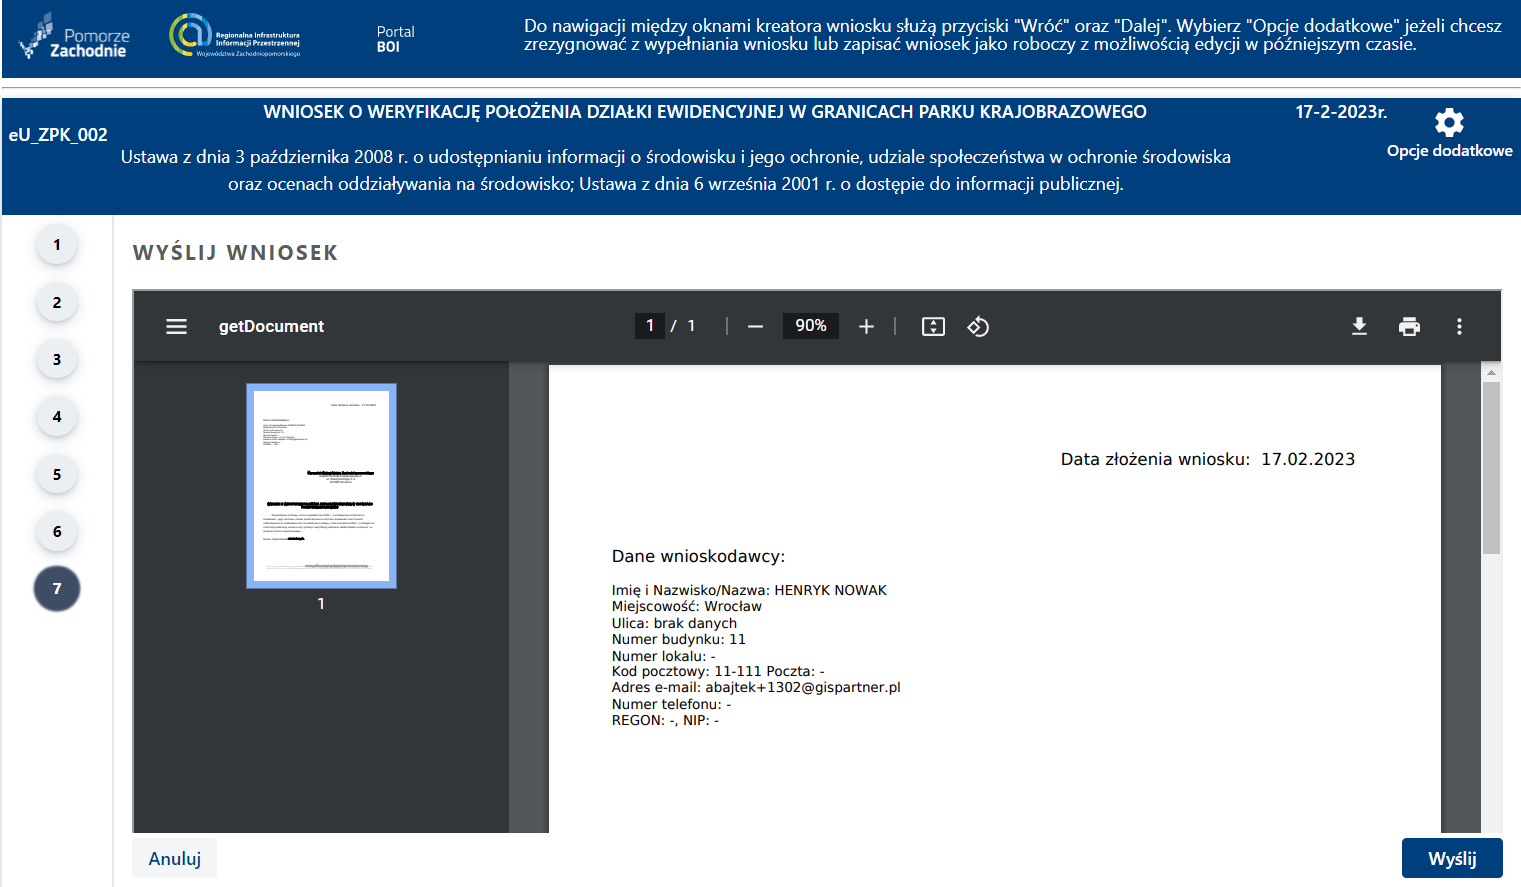This screenshot has width=1521, height=887.
Task: Zoom in with the plus icon
Action: [x=866, y=327]
